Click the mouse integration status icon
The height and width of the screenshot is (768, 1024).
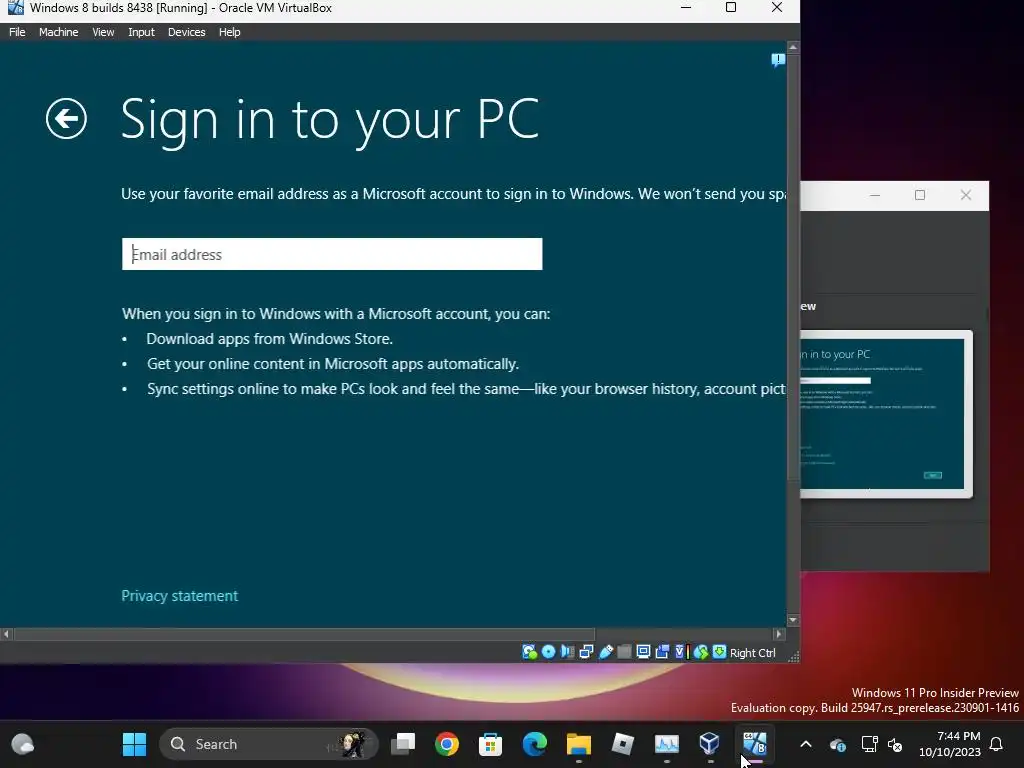pyautogui.click(x=701, y=652)
